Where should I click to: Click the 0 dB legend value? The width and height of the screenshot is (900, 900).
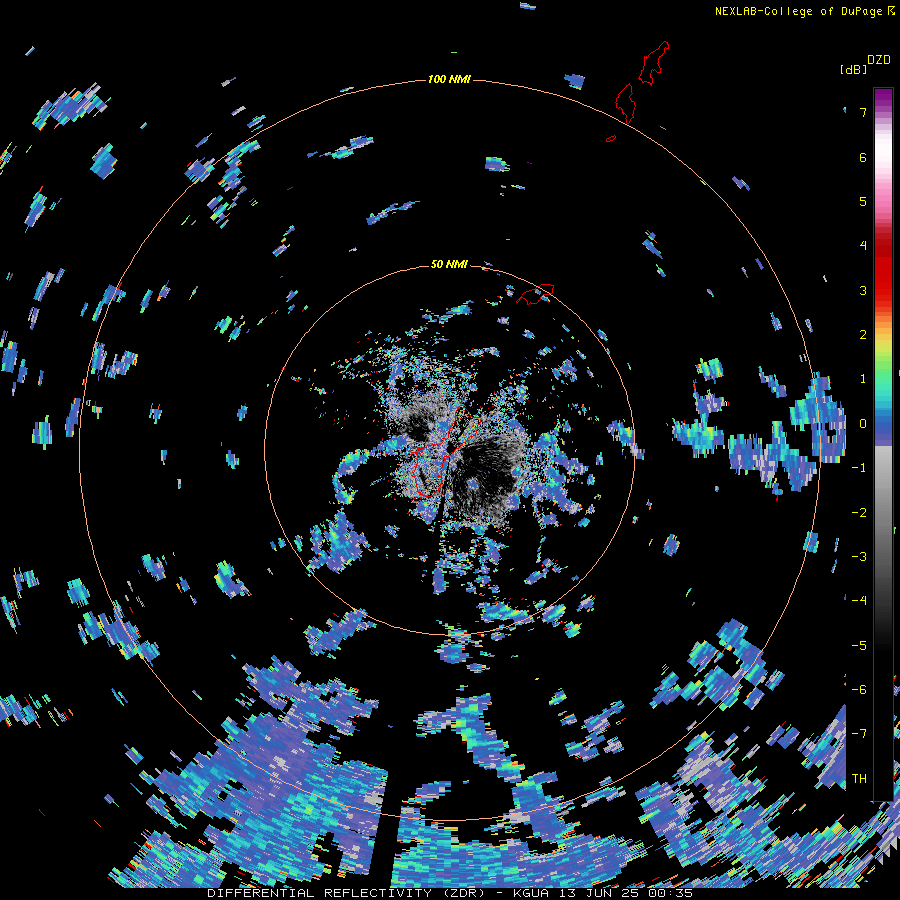(863, 424)
